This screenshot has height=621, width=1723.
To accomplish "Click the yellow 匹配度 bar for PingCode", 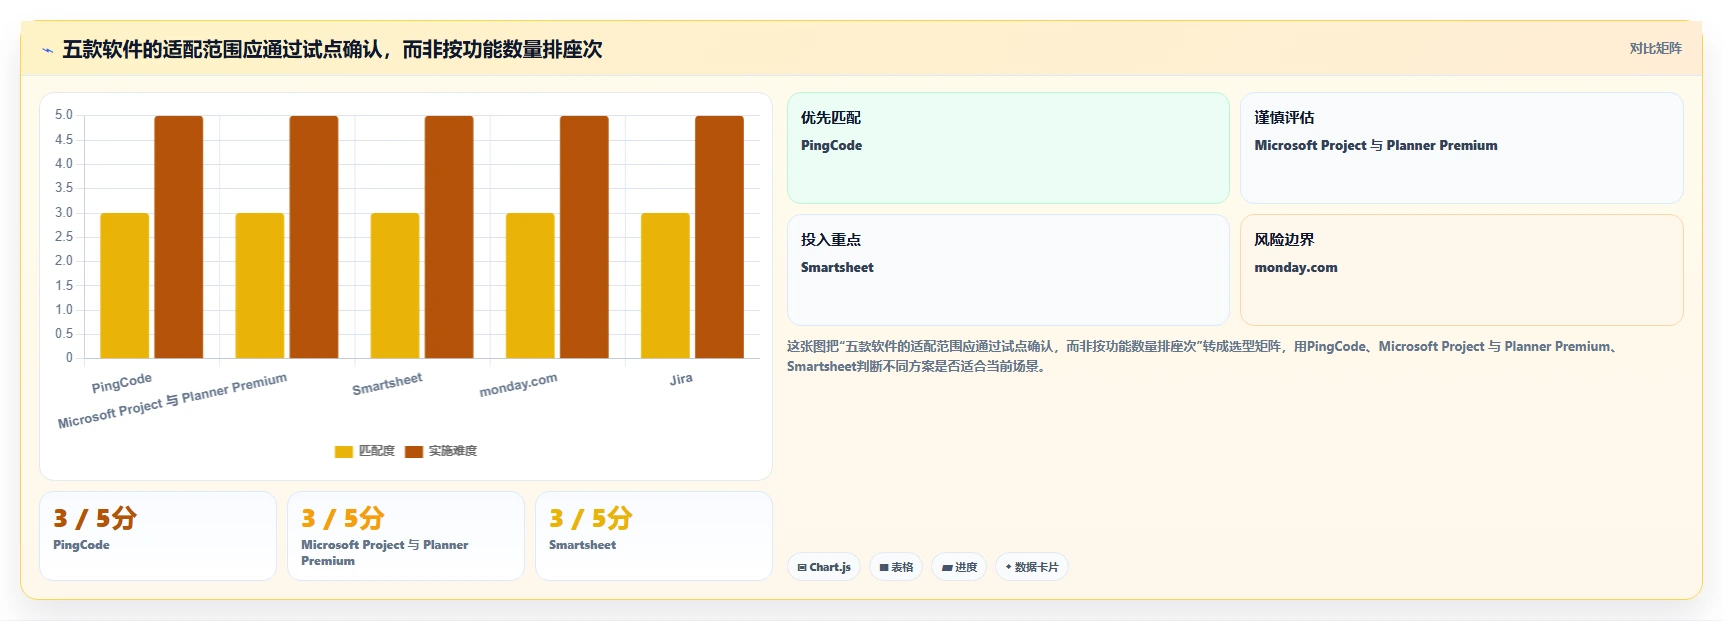I will [x=125, y=285].
